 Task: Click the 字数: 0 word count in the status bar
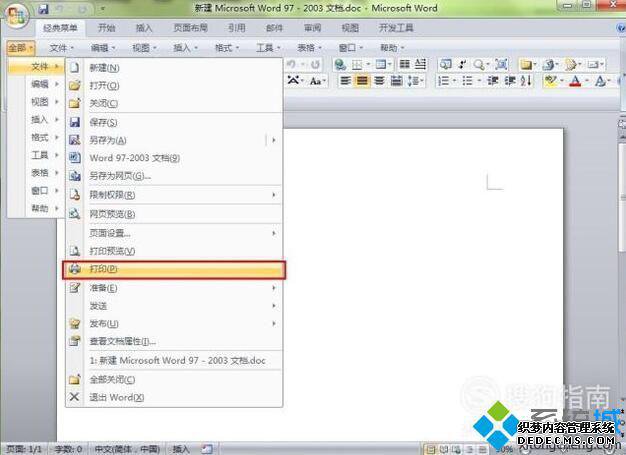[x=68, y=449]
